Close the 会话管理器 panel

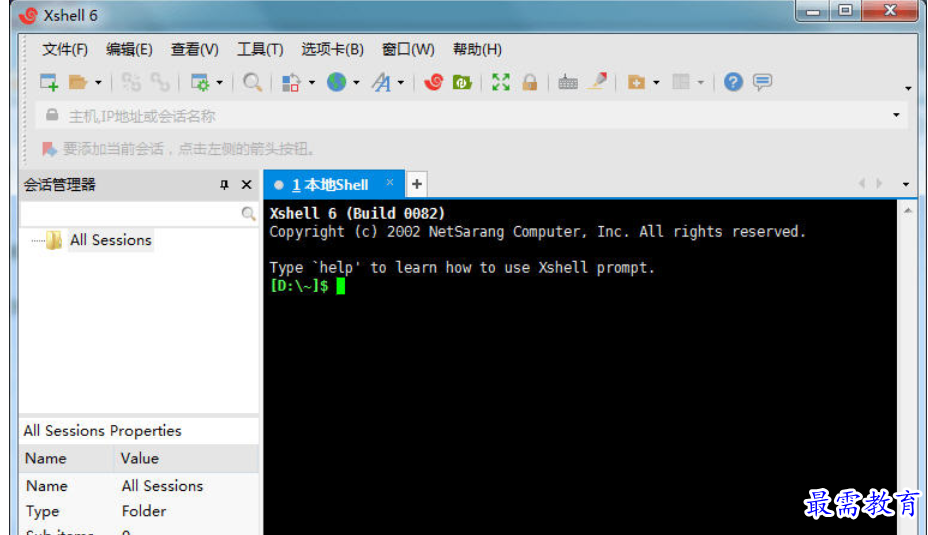click(246, 185)
